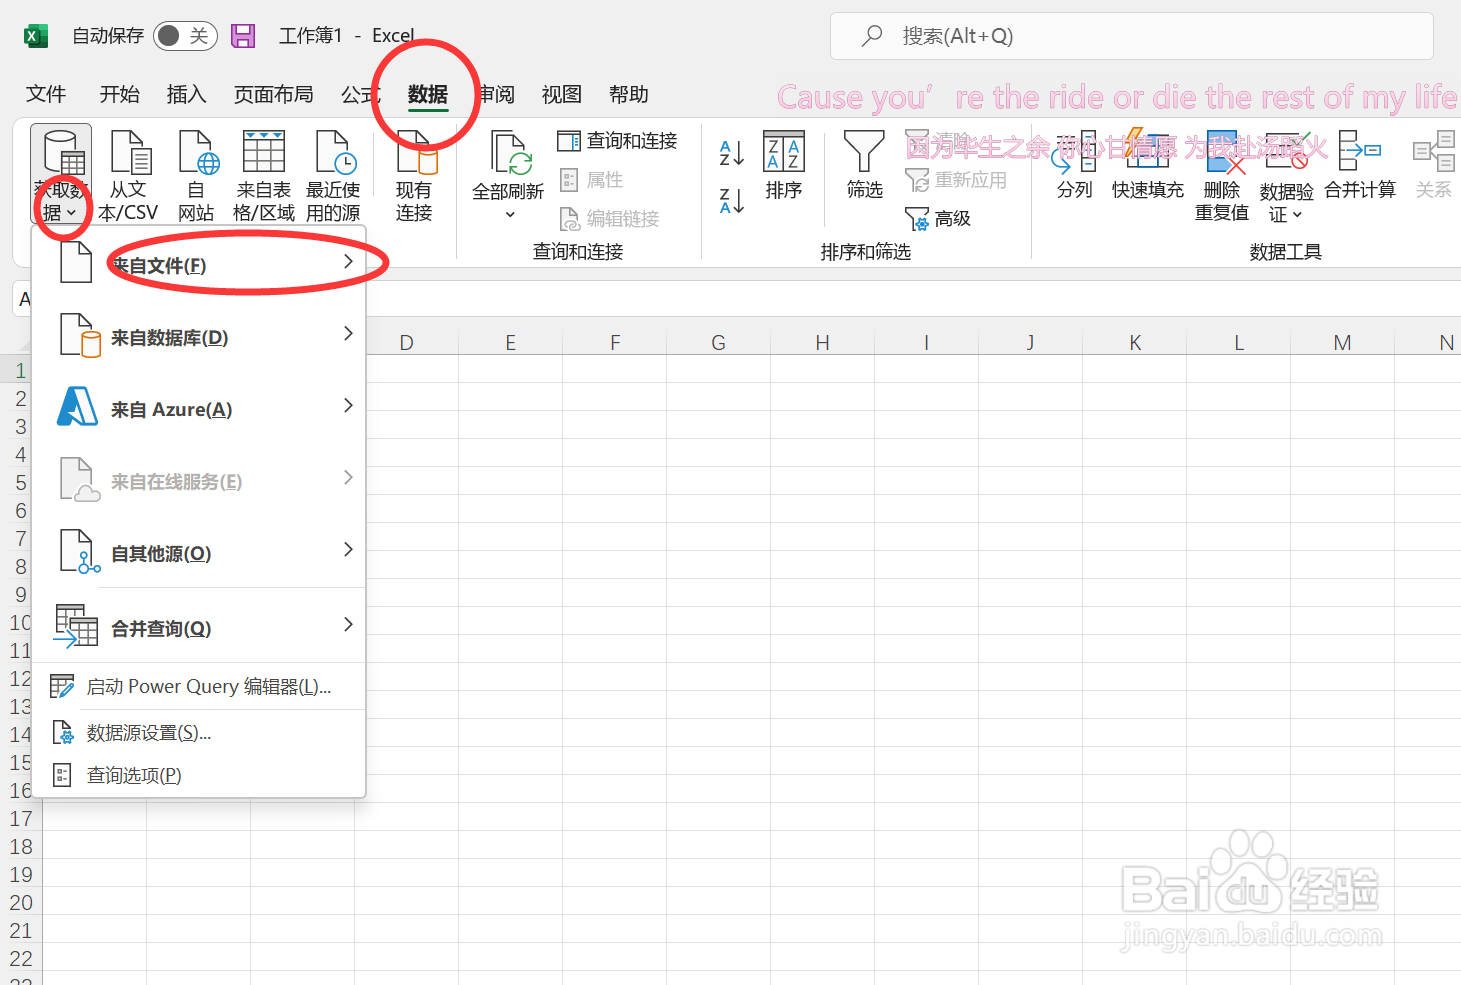Click Edit Links (编辑链接) in ribbon
The height and width of the screenshot is (985, 1461).
click(x=609, y=218)
